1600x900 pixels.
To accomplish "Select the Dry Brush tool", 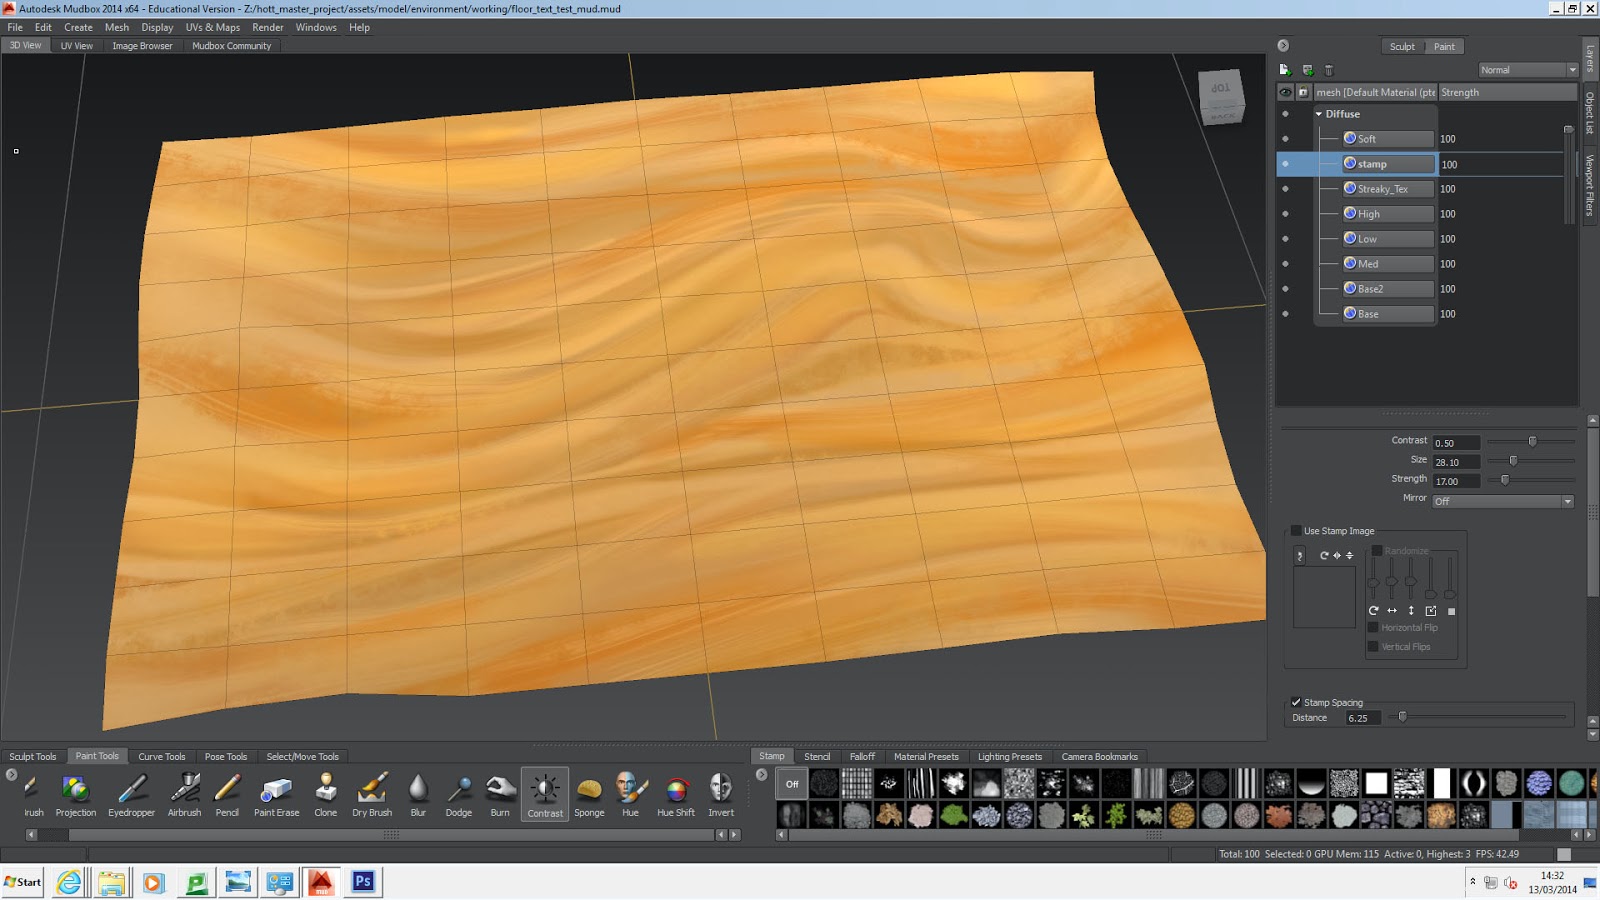I will pos(372,795).
